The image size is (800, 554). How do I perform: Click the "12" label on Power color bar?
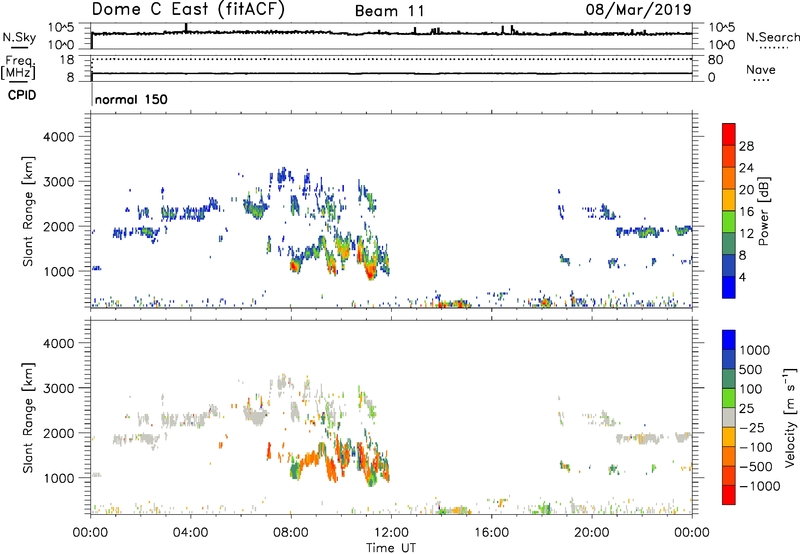[746, 234]
